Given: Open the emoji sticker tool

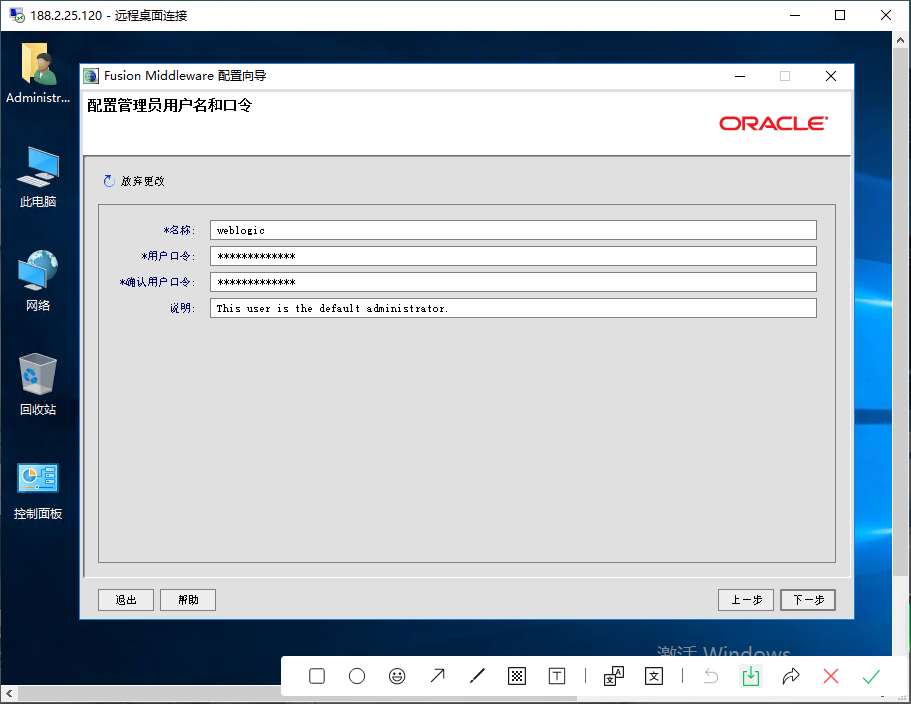Looking at the screenshot, I should click(x=397, y=676).
